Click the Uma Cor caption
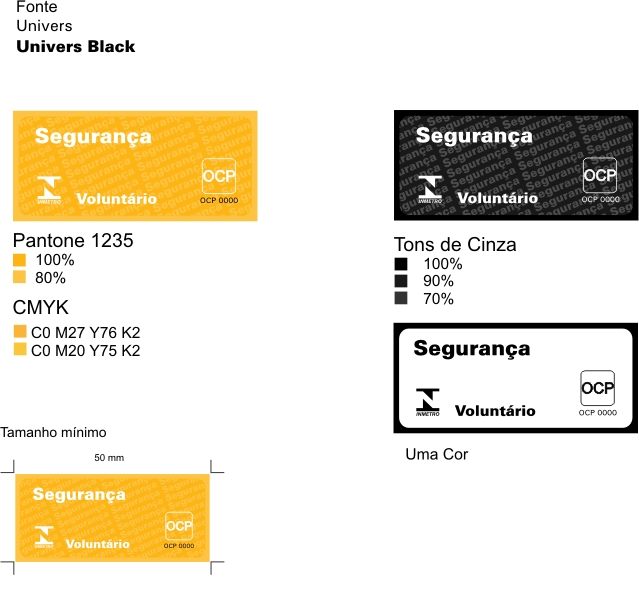This screenshot has width=639, height=595. coord(437,454)
